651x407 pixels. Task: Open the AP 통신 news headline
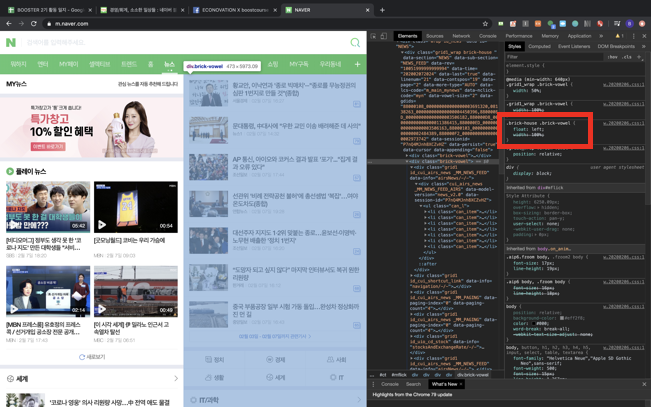[x=295, y=163]
